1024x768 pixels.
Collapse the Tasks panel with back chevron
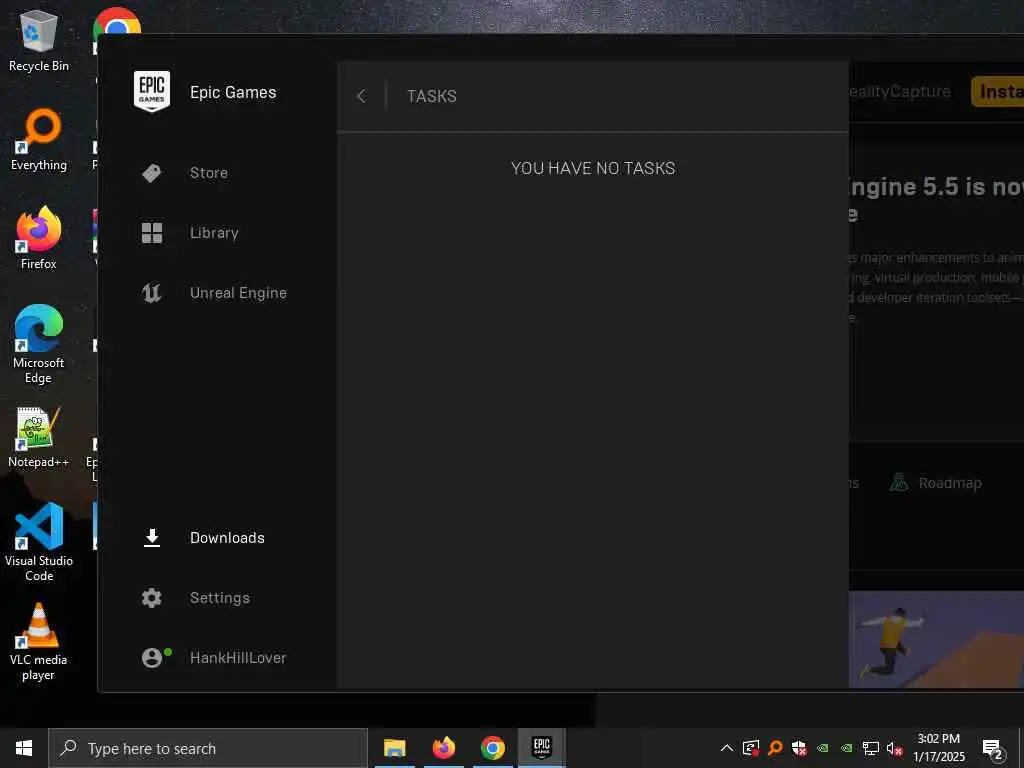pyautogui.click(x=362, y=96)
